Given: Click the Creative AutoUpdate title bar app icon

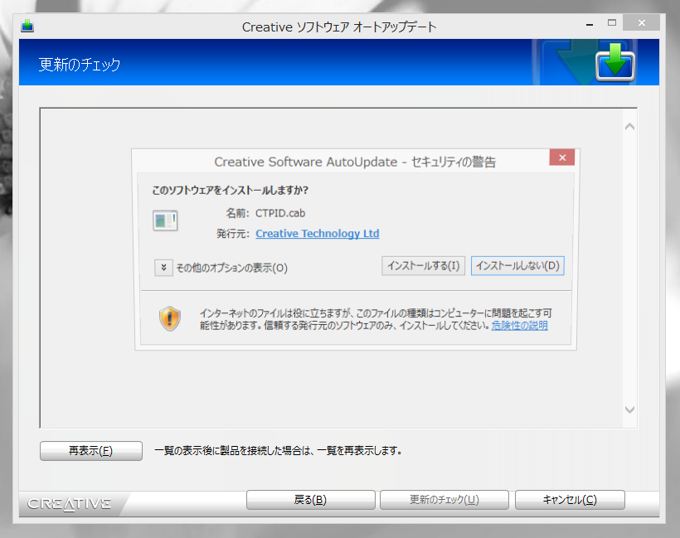Looking at the screenshot, I should tap(27, 26).
